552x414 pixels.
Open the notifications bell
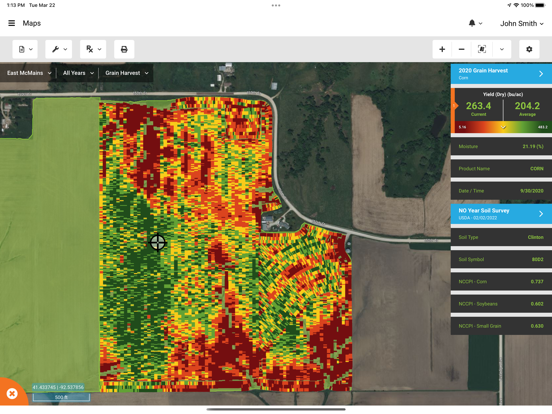coord(475,23)
